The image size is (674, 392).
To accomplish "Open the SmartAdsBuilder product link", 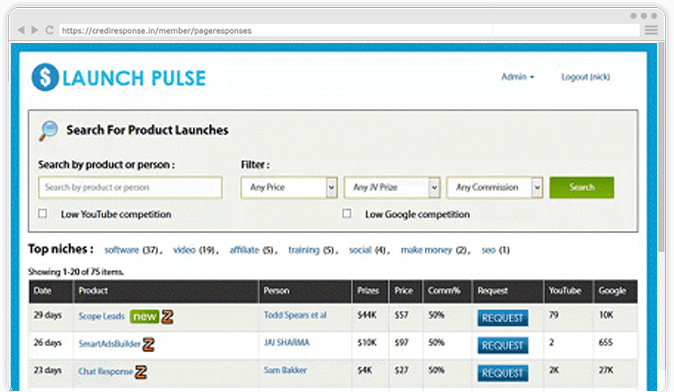I will (110, 344).
